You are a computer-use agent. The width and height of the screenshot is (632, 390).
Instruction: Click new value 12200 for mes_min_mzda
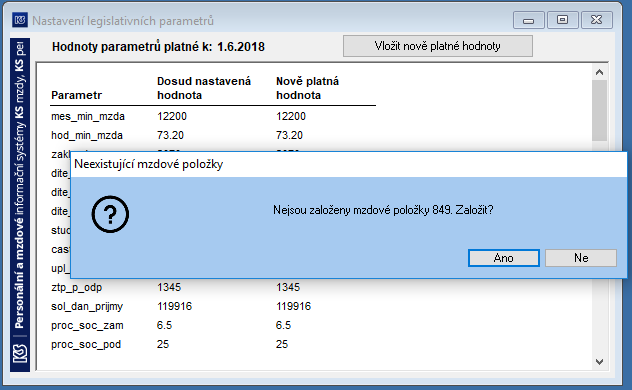[x=291, y=116]
